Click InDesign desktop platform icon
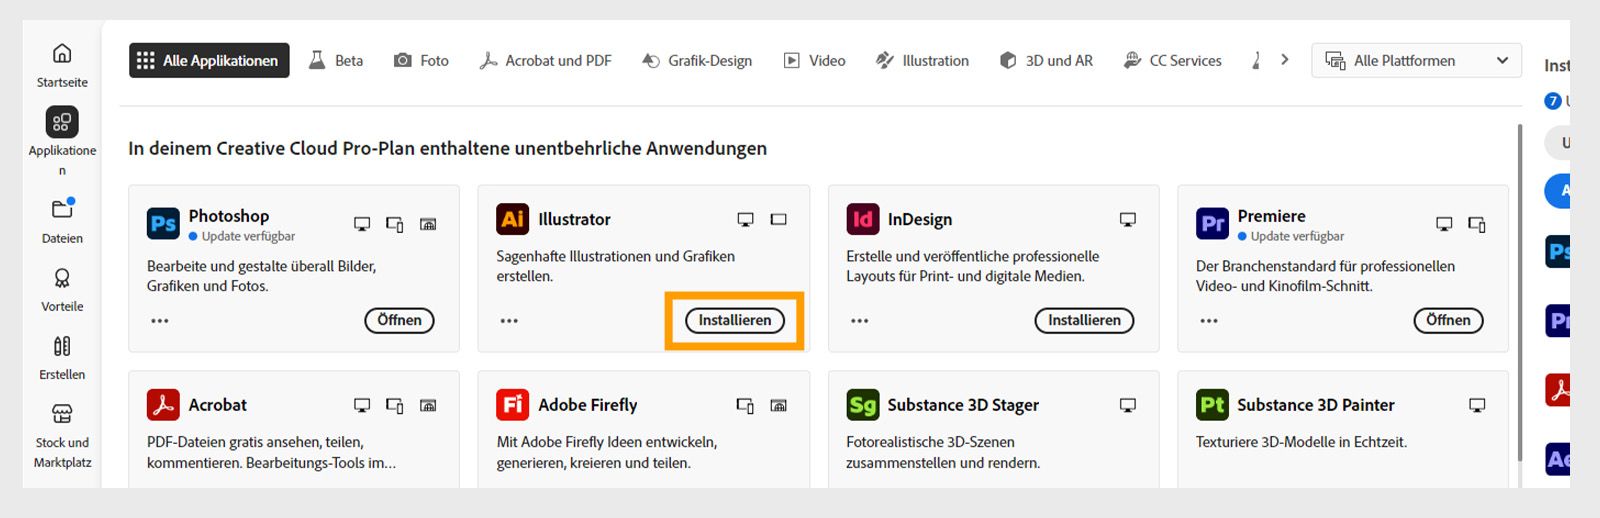 point(1127,219)
